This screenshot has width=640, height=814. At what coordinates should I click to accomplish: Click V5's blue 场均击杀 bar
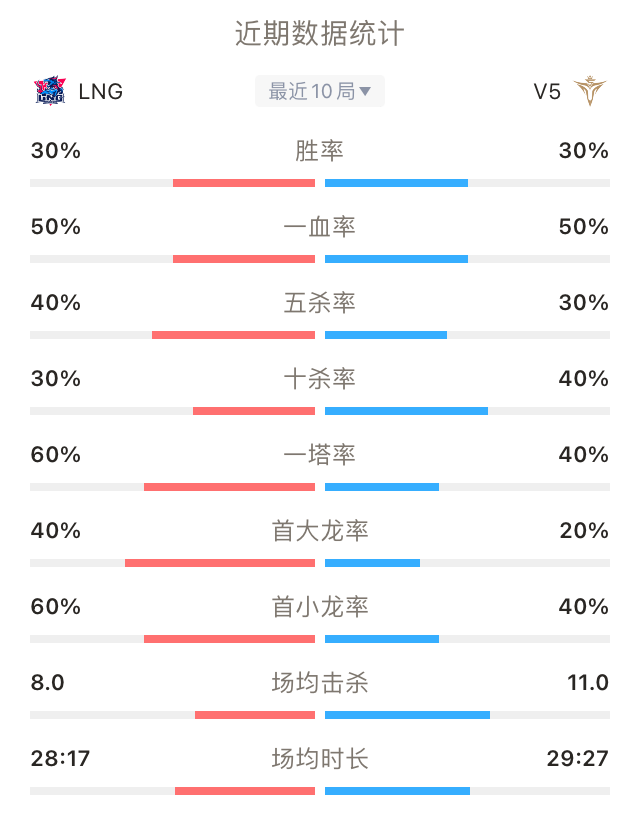click(407, 715)
